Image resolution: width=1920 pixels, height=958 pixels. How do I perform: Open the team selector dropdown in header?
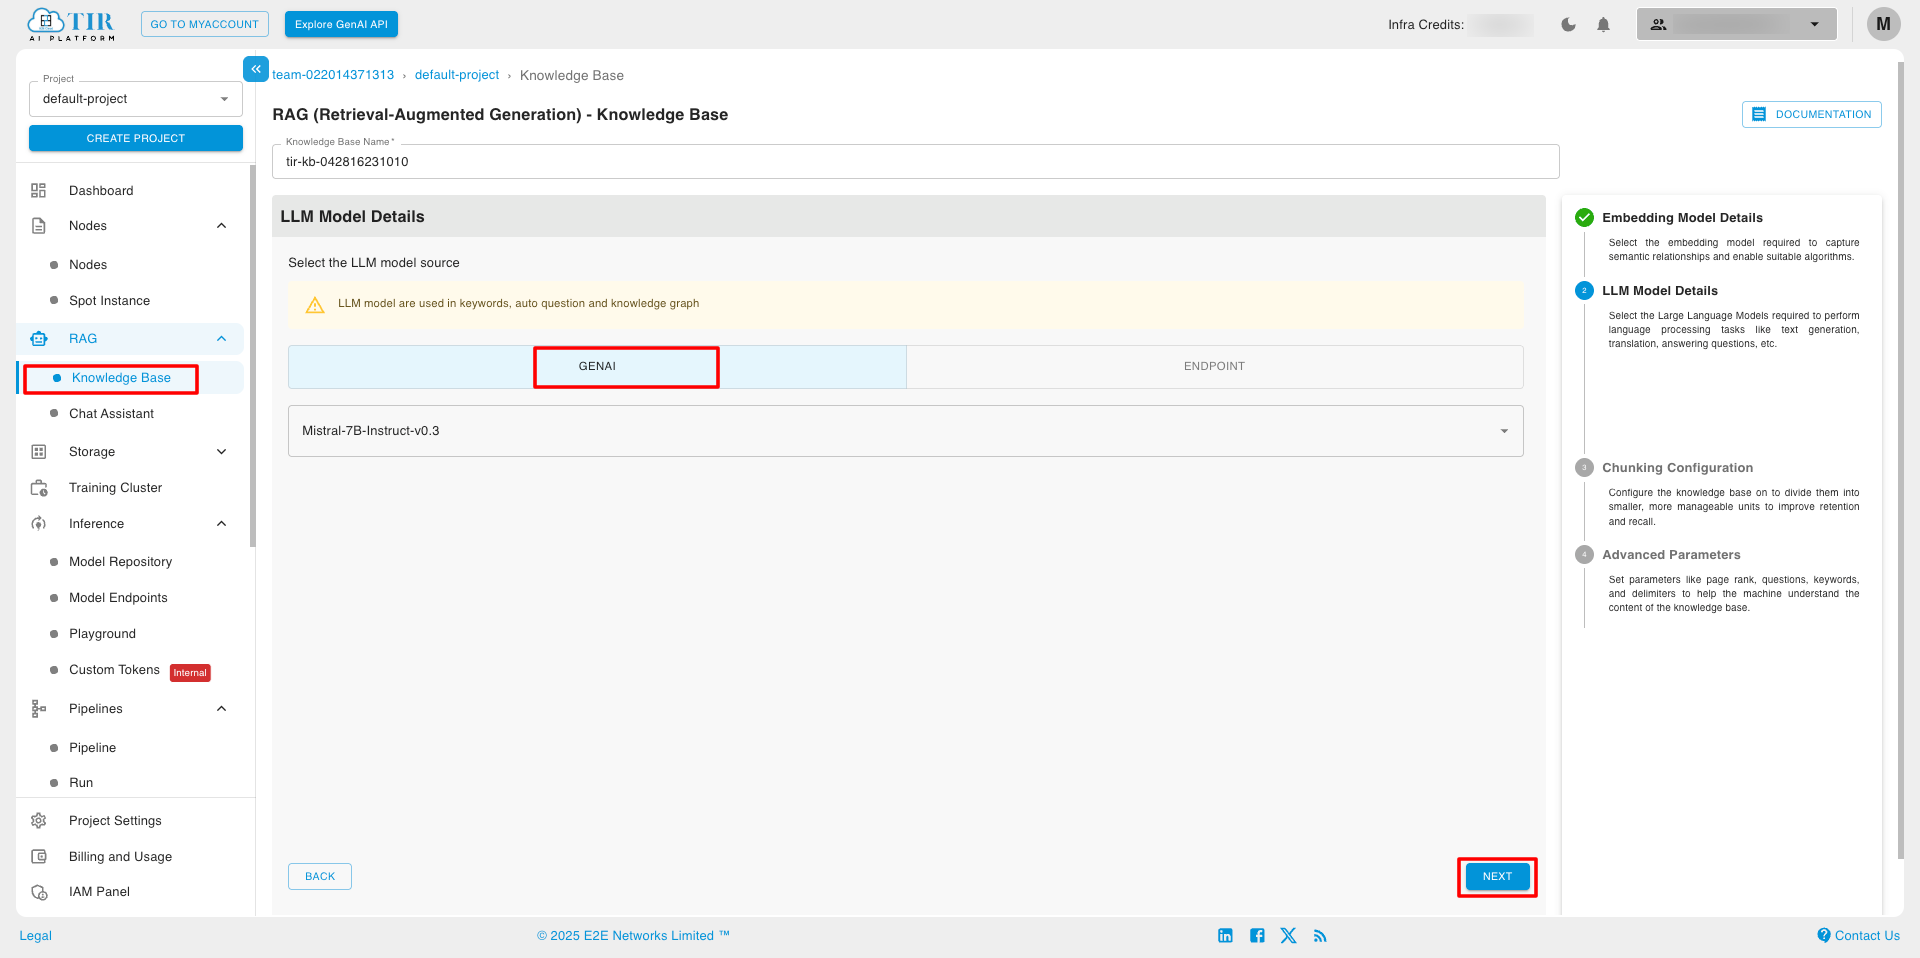[1736, 24]
